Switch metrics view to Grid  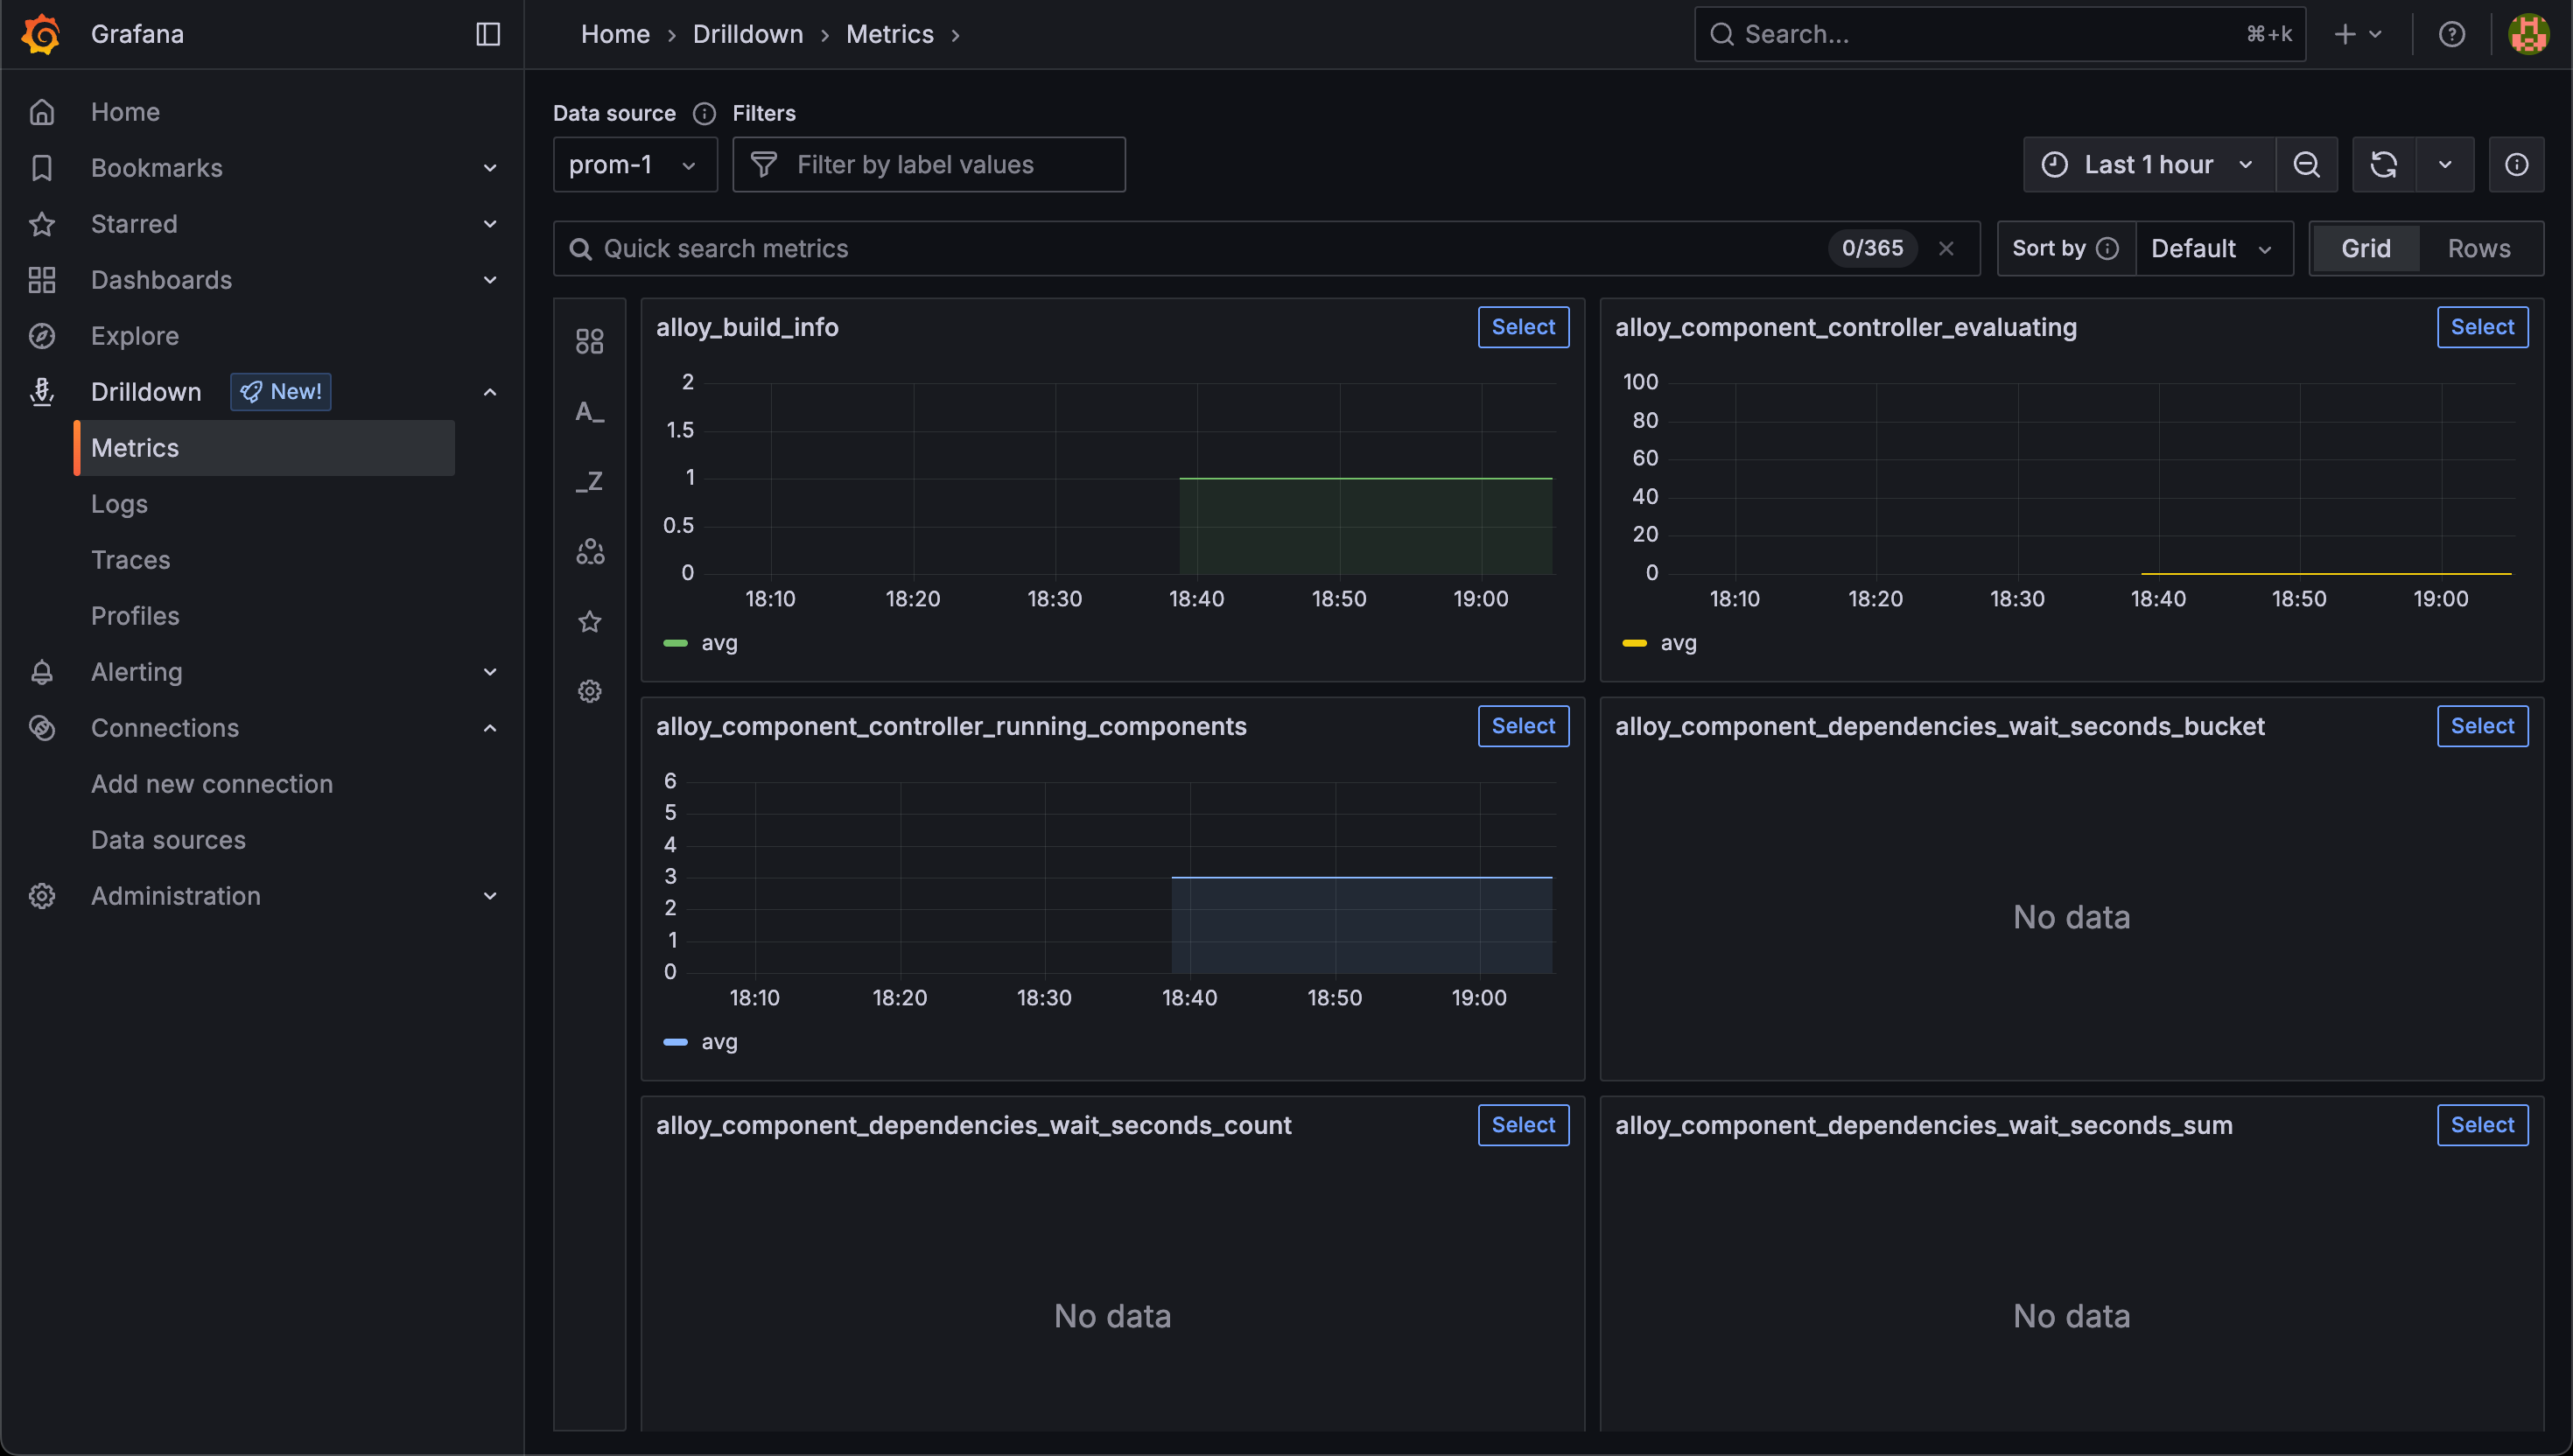[2365, 248]
